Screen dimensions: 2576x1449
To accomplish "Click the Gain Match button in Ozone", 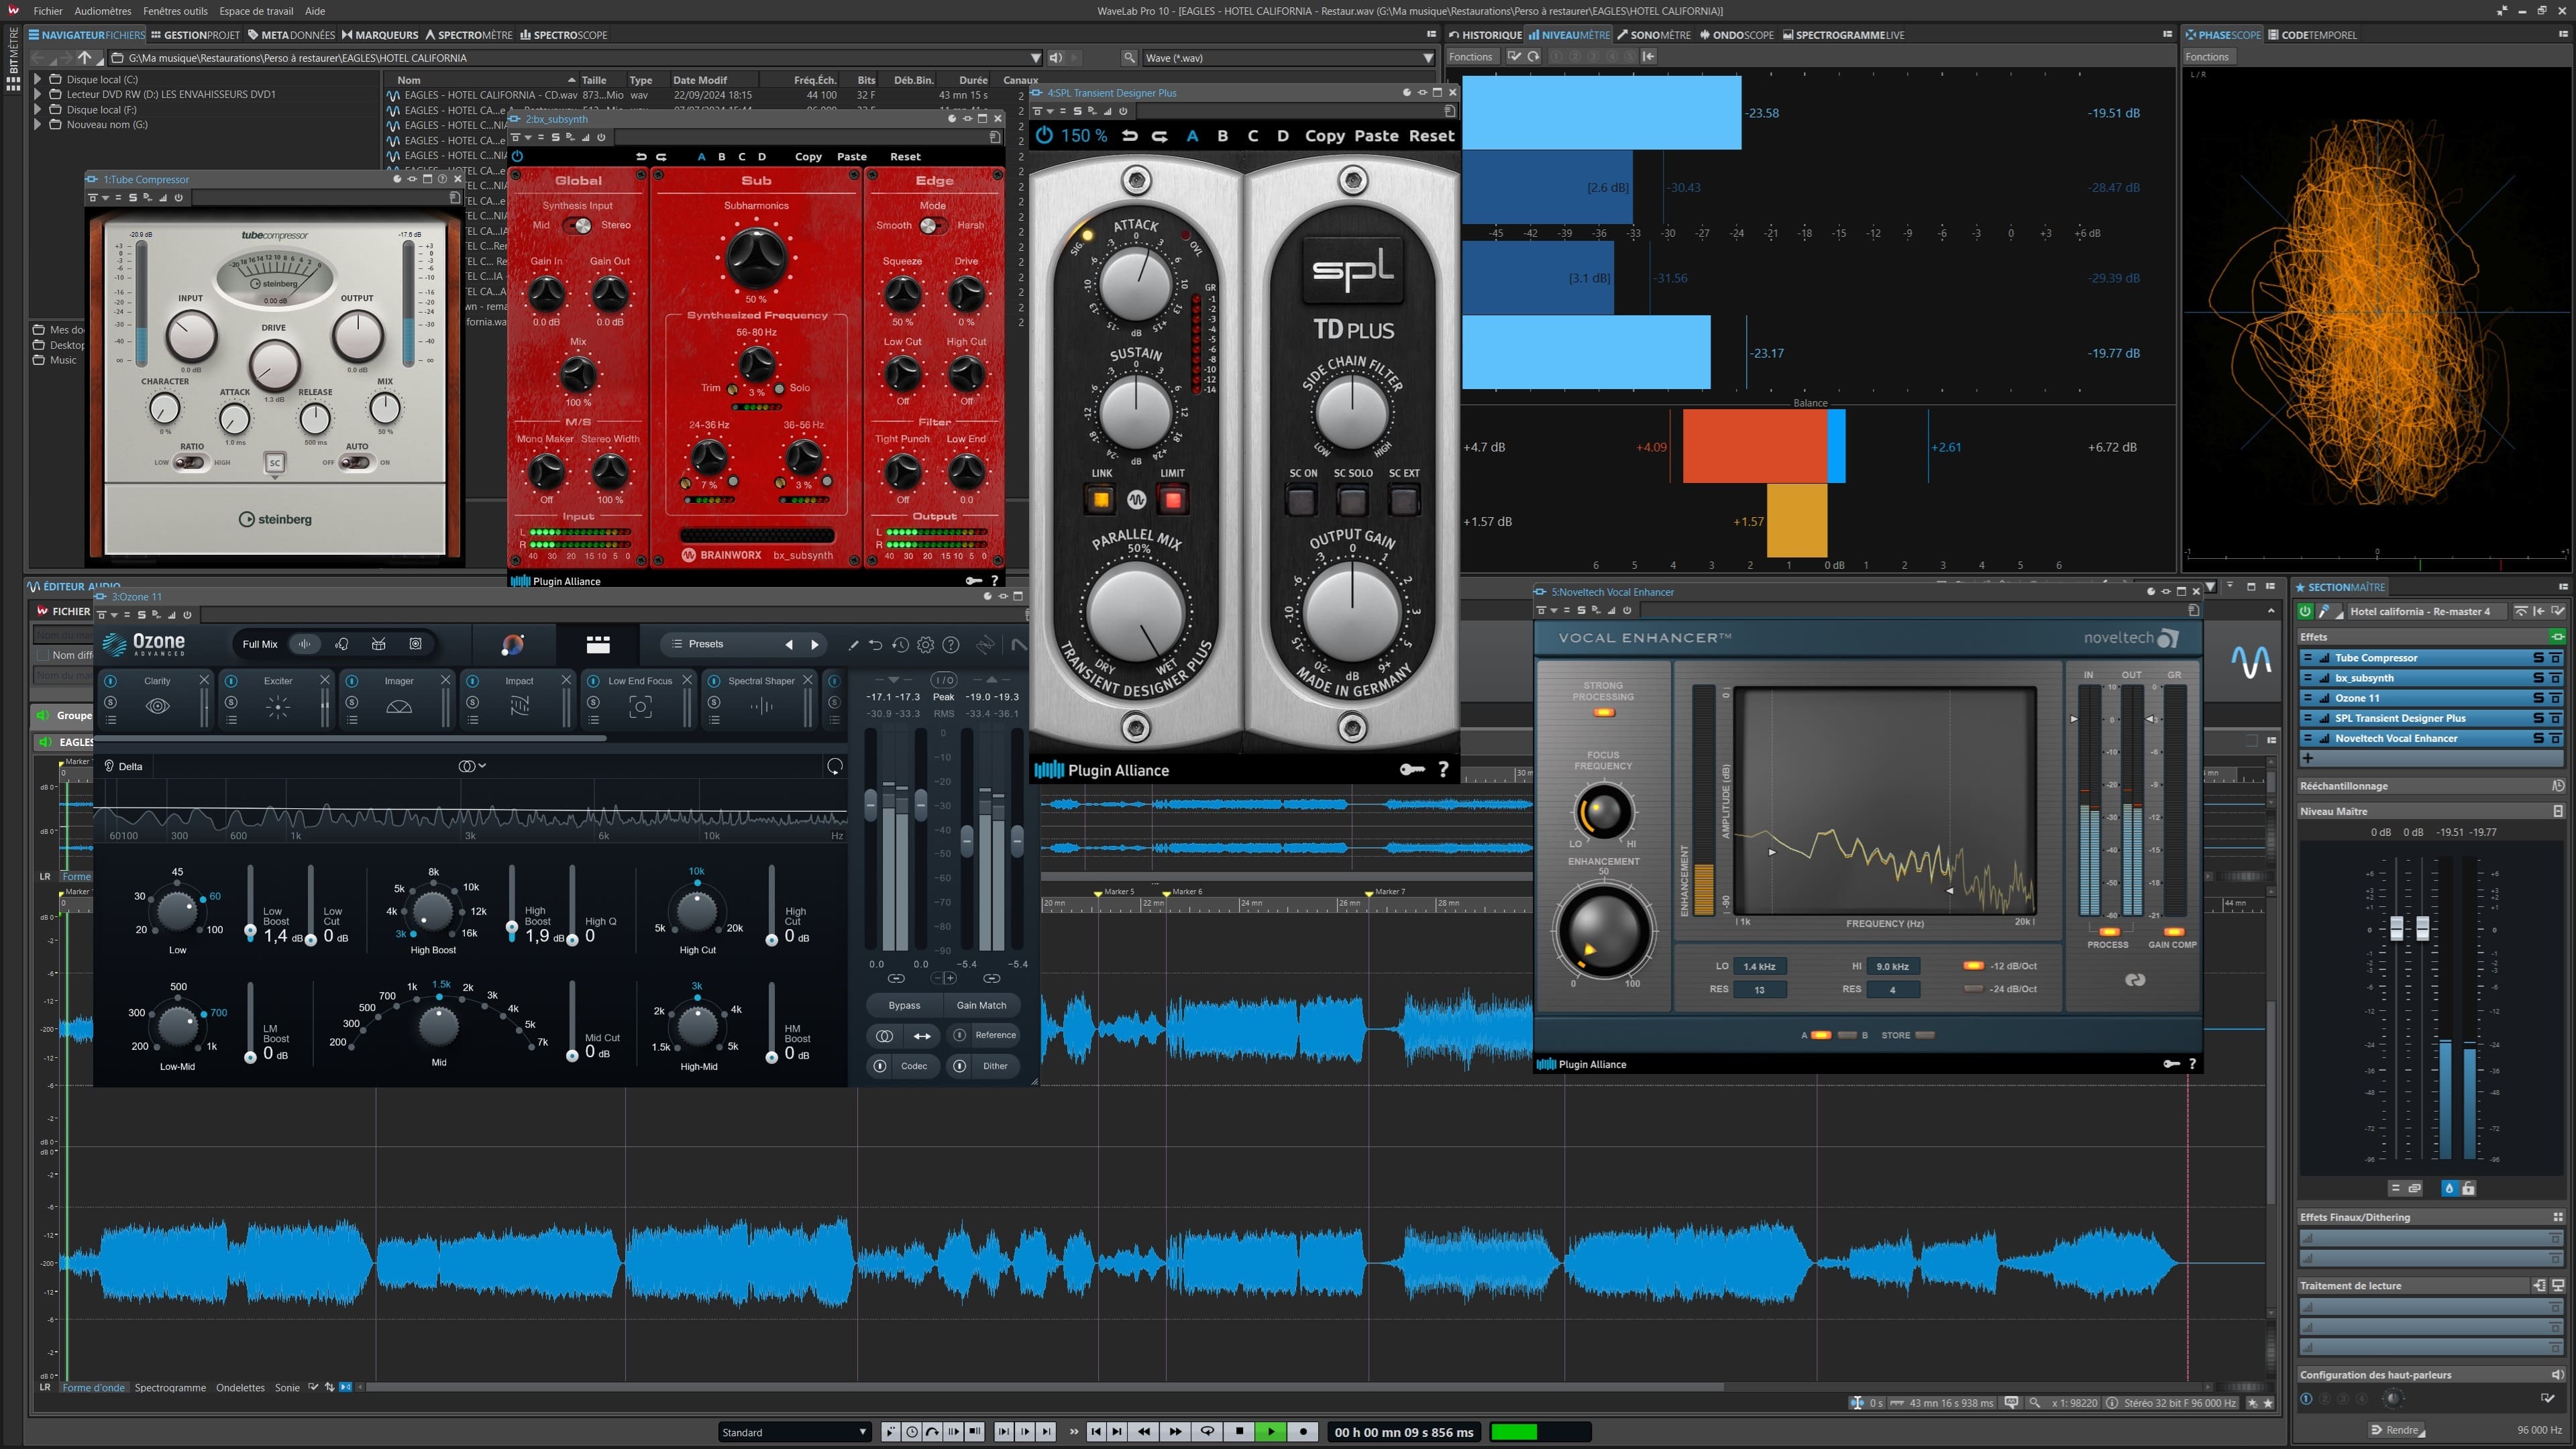I will click(x=981, y=1005).
